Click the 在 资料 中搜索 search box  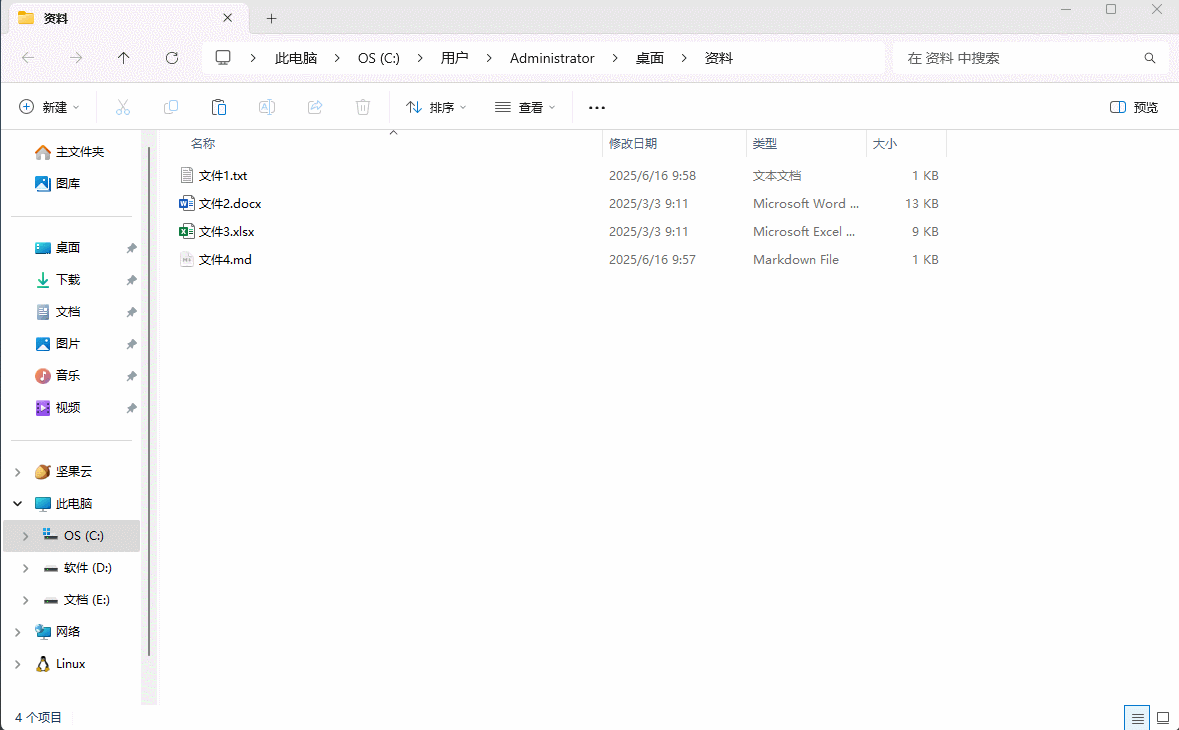[1020, 58]
